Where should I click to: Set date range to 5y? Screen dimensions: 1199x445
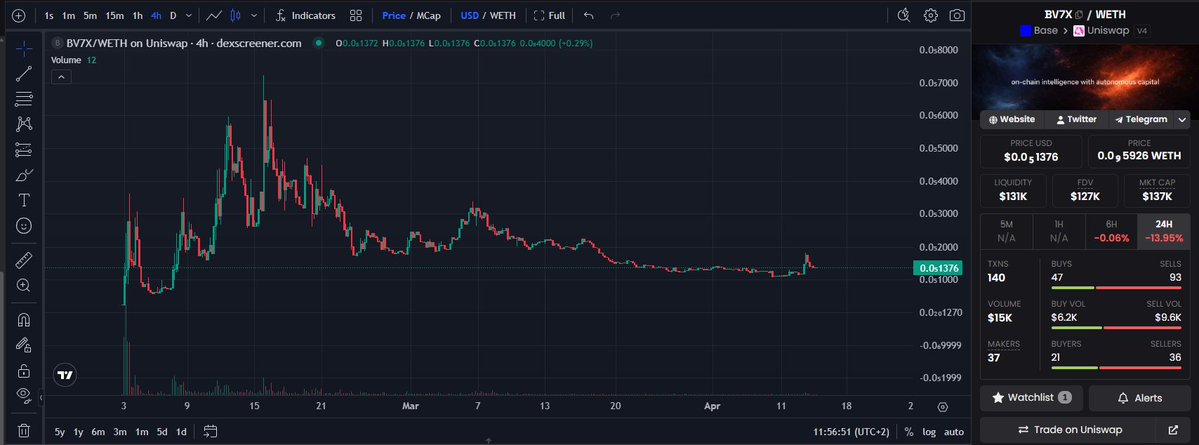pos(60,432)
